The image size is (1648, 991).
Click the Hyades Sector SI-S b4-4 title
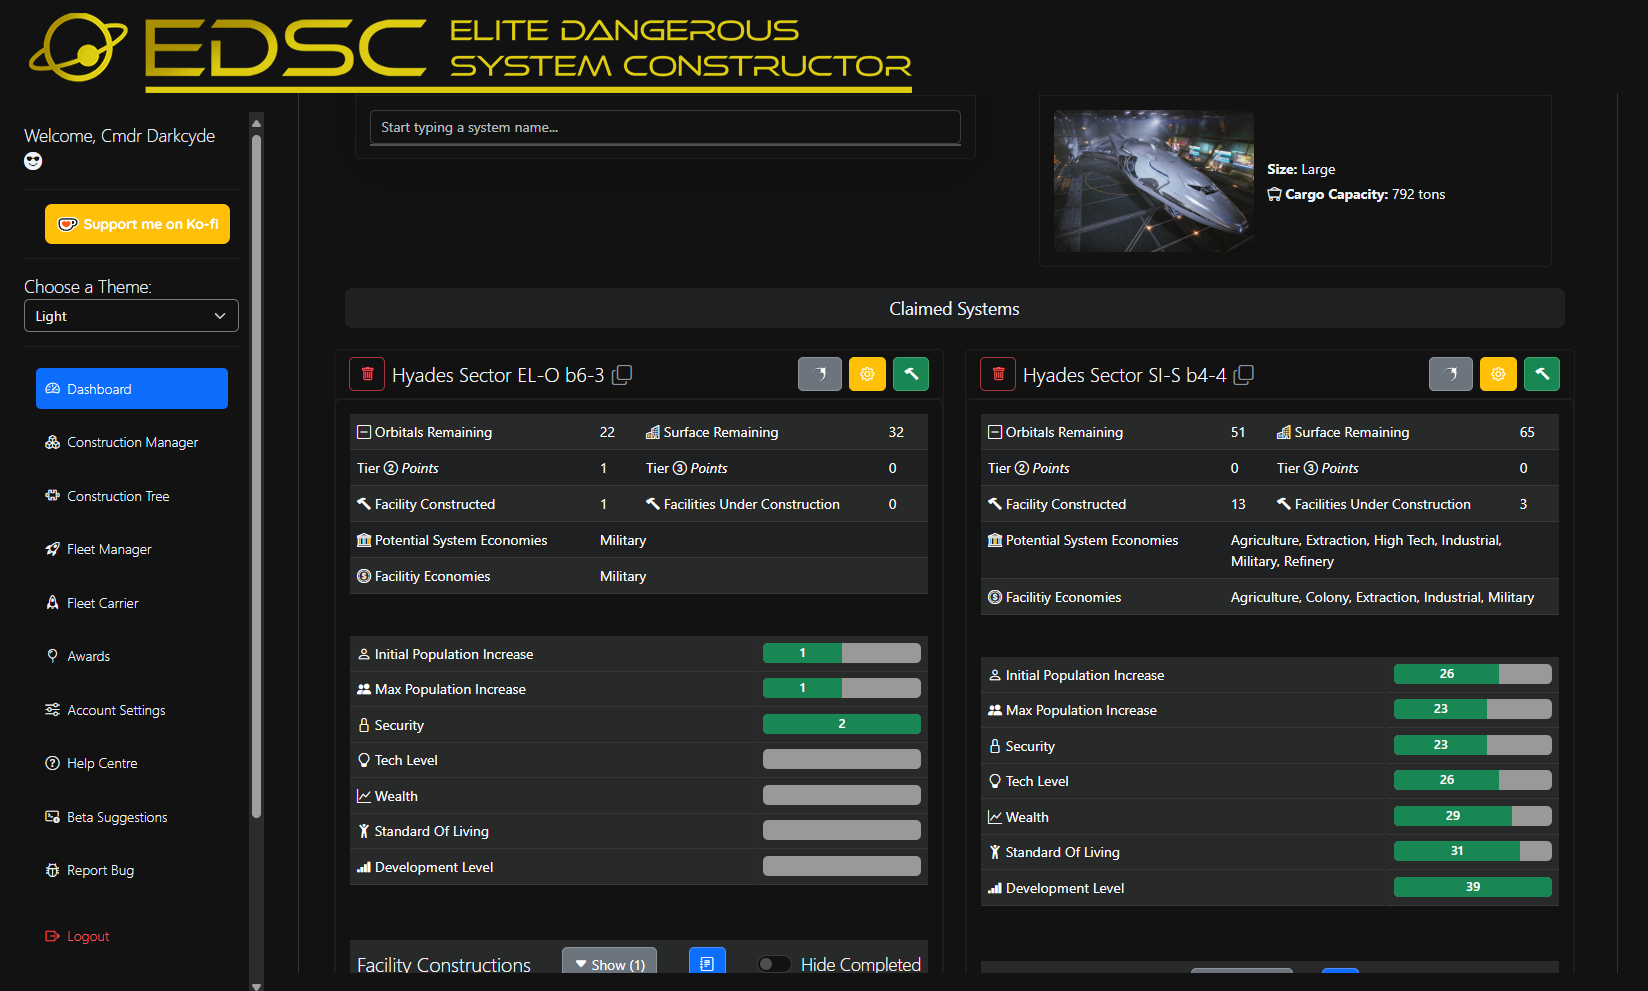[x=1124, y=375]
